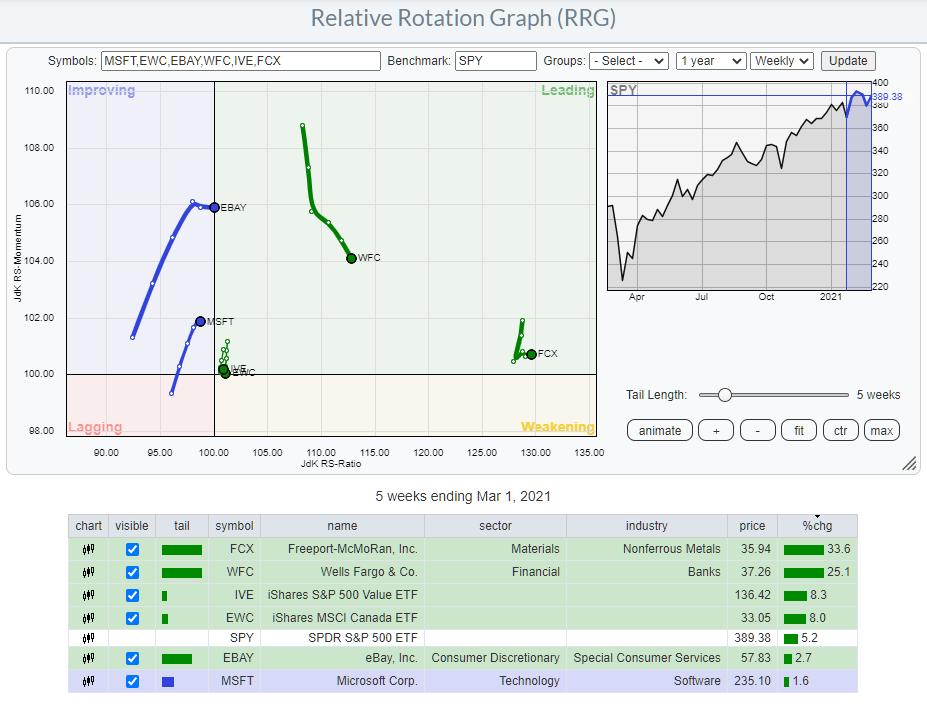Open the Weekly interval dropdown
This screenshot has height=713, width=927.
pyautogui.click(x=781, y=61)
